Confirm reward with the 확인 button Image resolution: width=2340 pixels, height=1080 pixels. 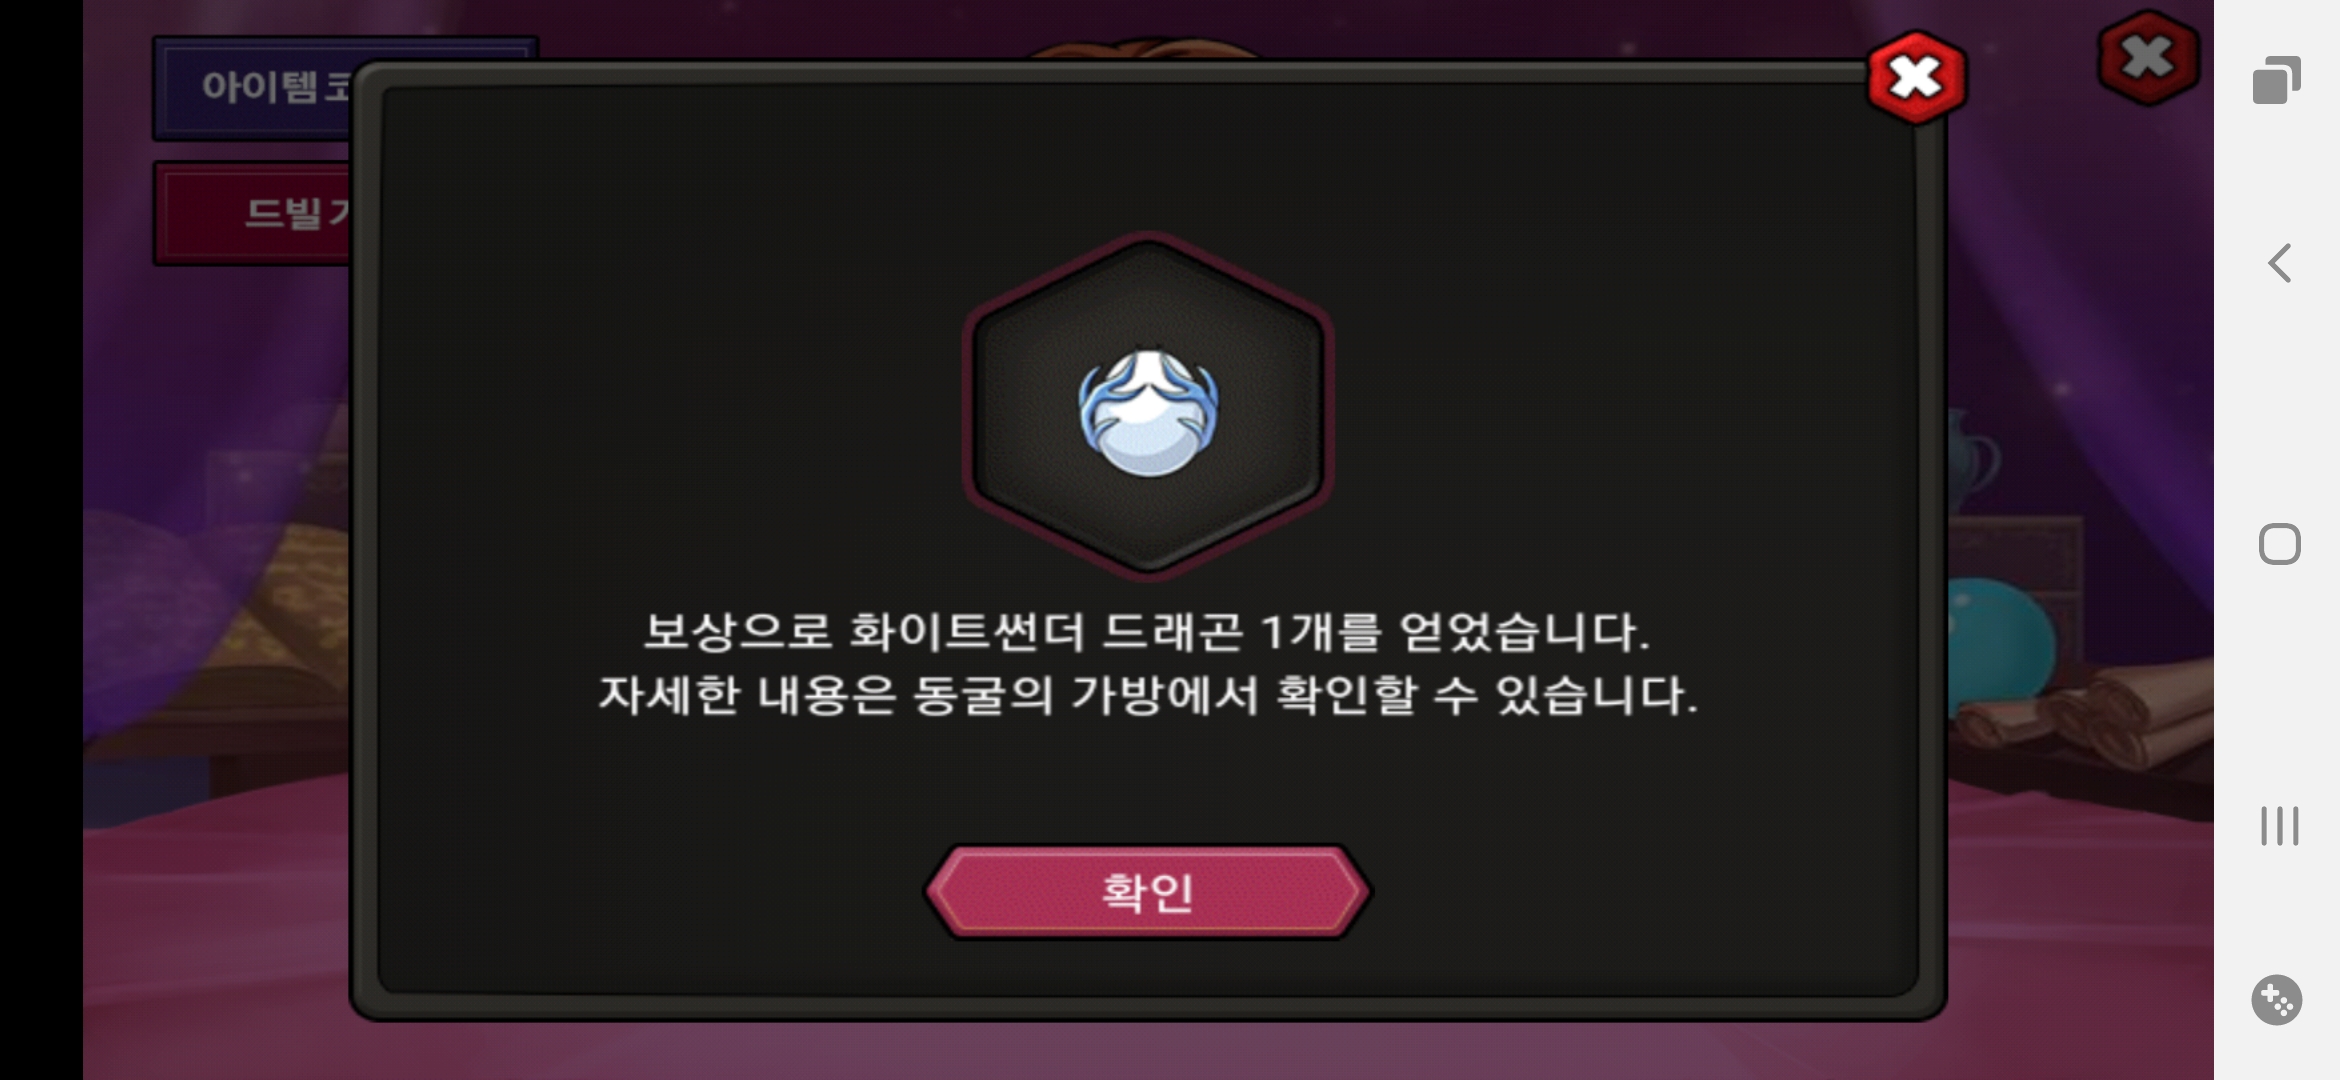[1147, 892]
